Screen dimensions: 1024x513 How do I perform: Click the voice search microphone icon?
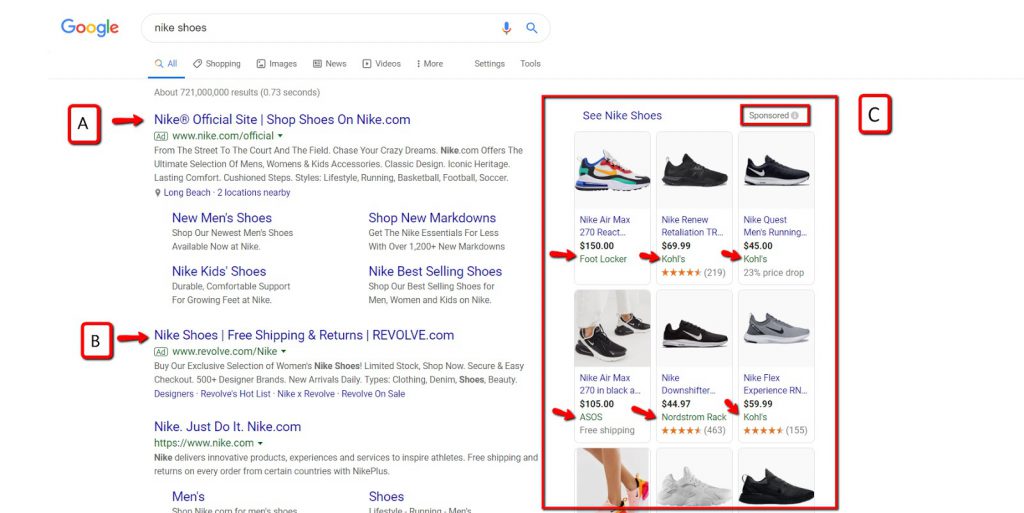tap(507, 28)
